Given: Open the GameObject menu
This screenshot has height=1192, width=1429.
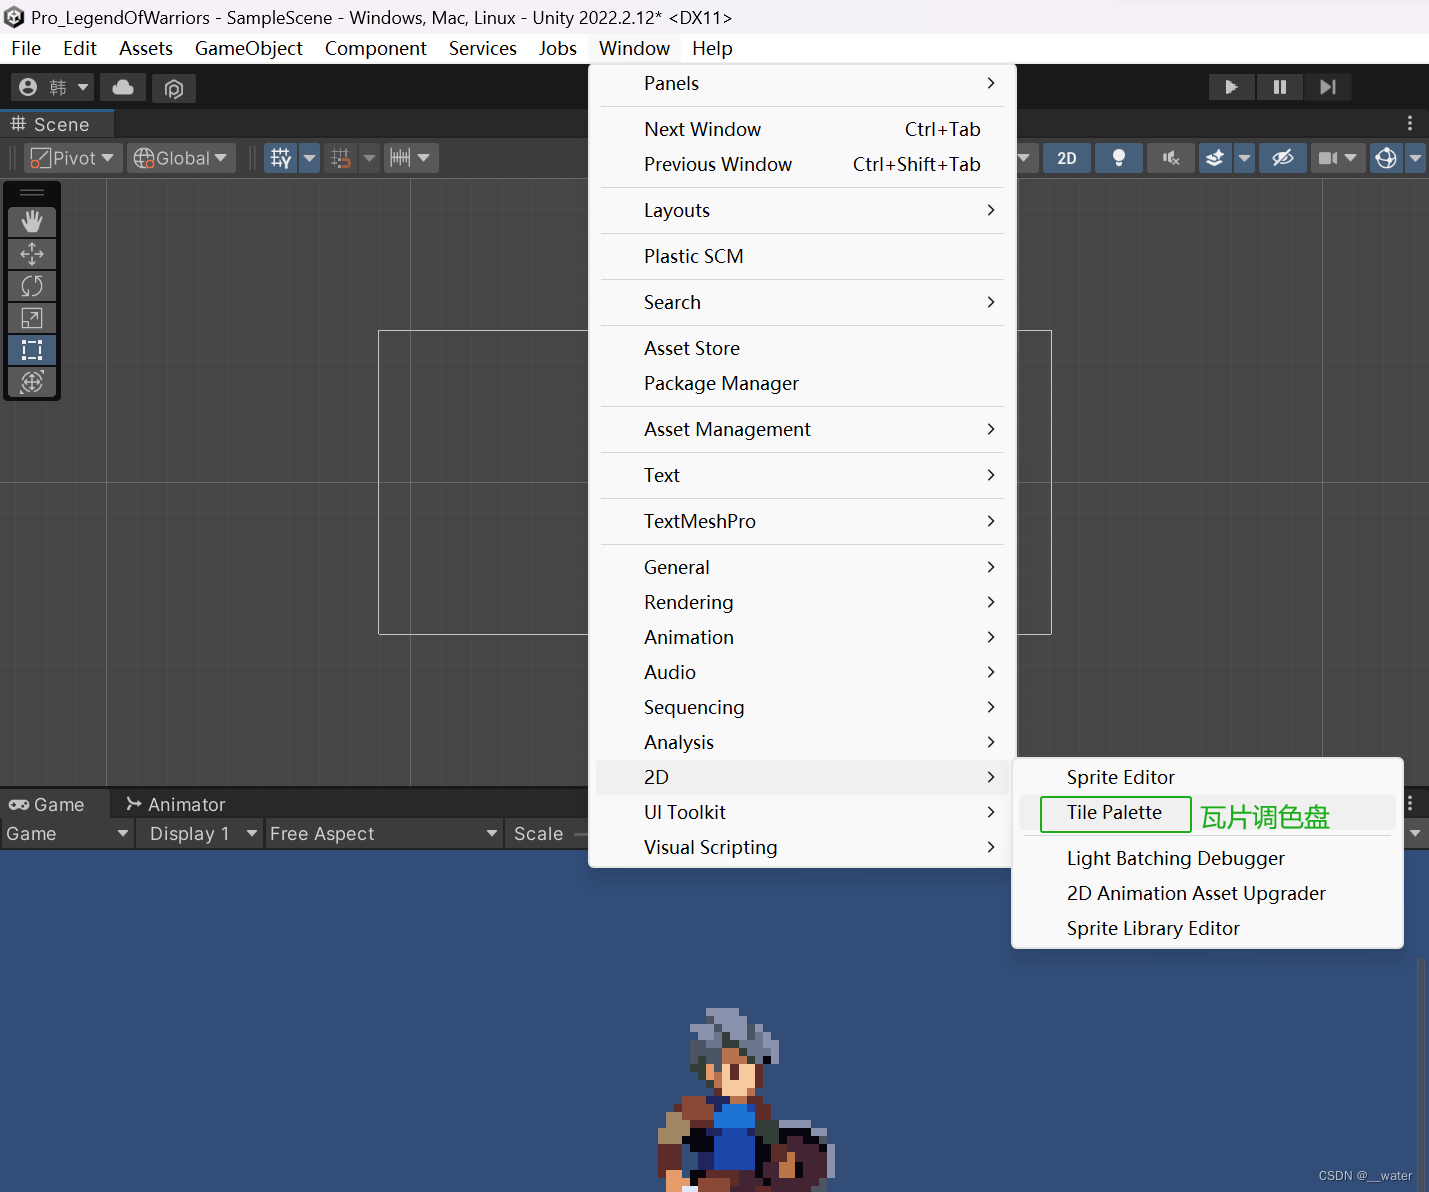Looking at the screenshot, I should tap(249, 48).
